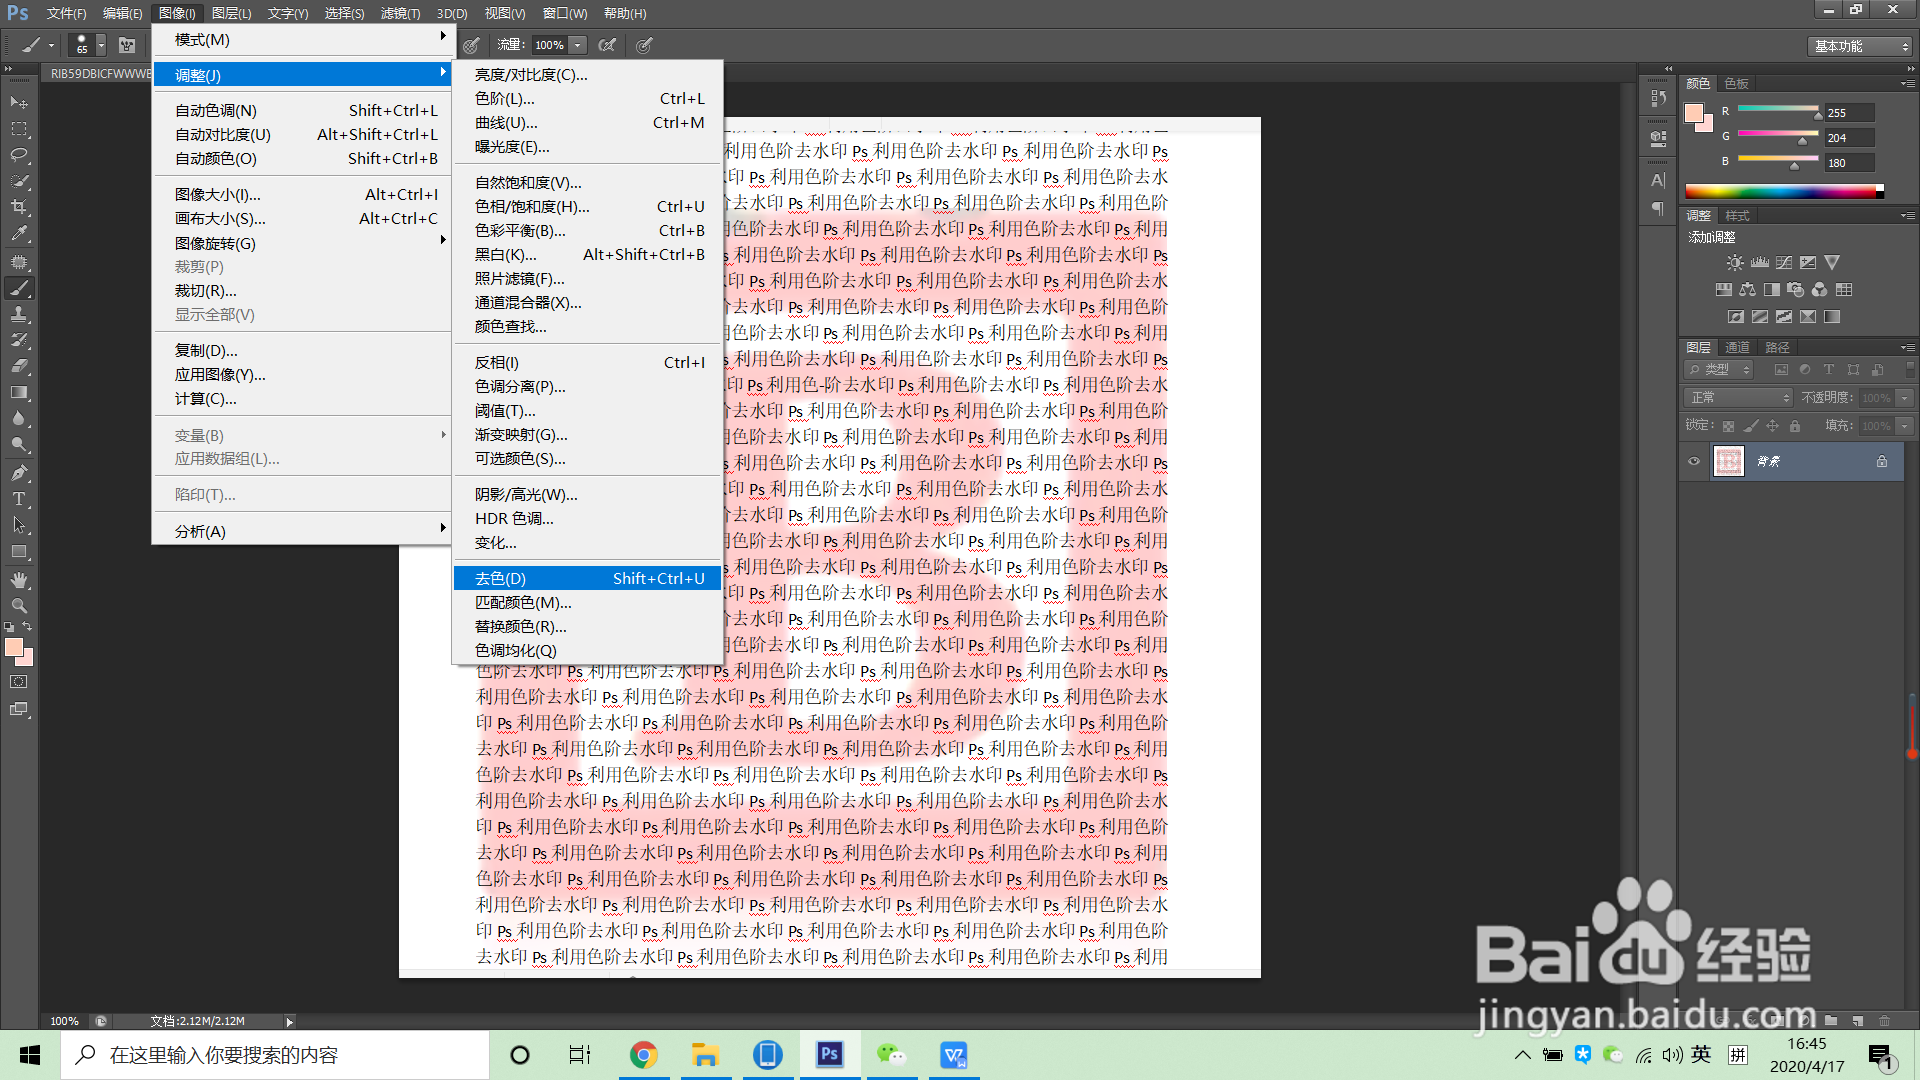
Task: Click the foreground color swatch in the Color panel
Action: tap(1694, 113)
